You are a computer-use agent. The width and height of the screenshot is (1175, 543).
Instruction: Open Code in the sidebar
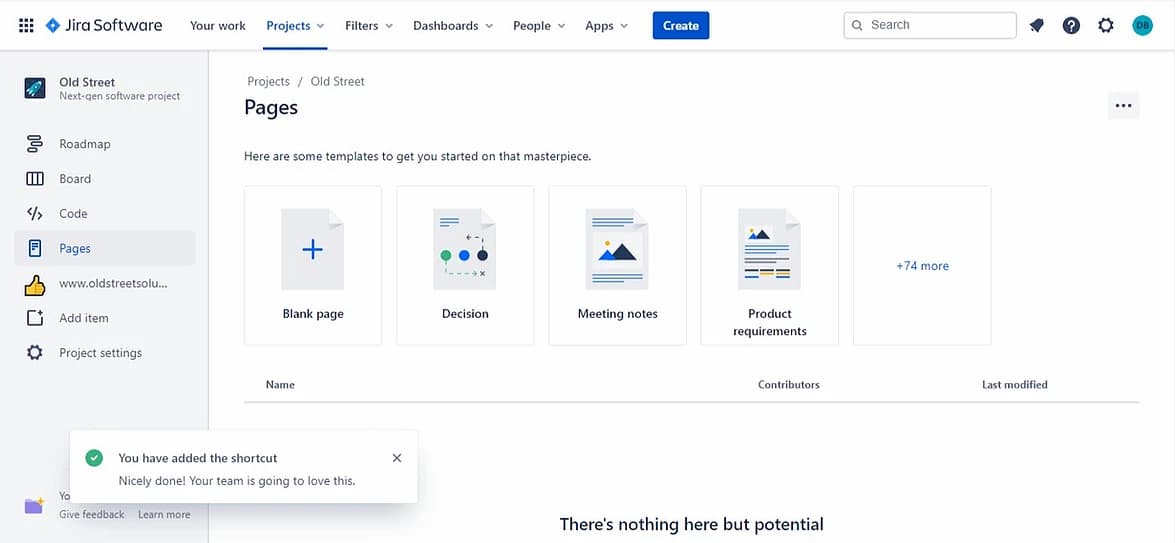73,214
